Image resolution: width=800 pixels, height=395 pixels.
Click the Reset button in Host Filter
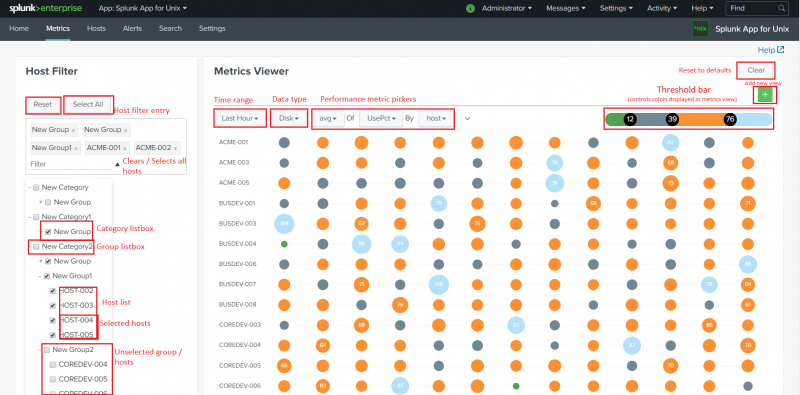pos(43,105)
